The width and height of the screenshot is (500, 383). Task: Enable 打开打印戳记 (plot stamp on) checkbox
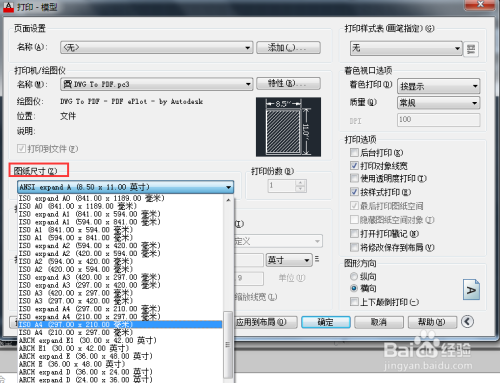354,234
